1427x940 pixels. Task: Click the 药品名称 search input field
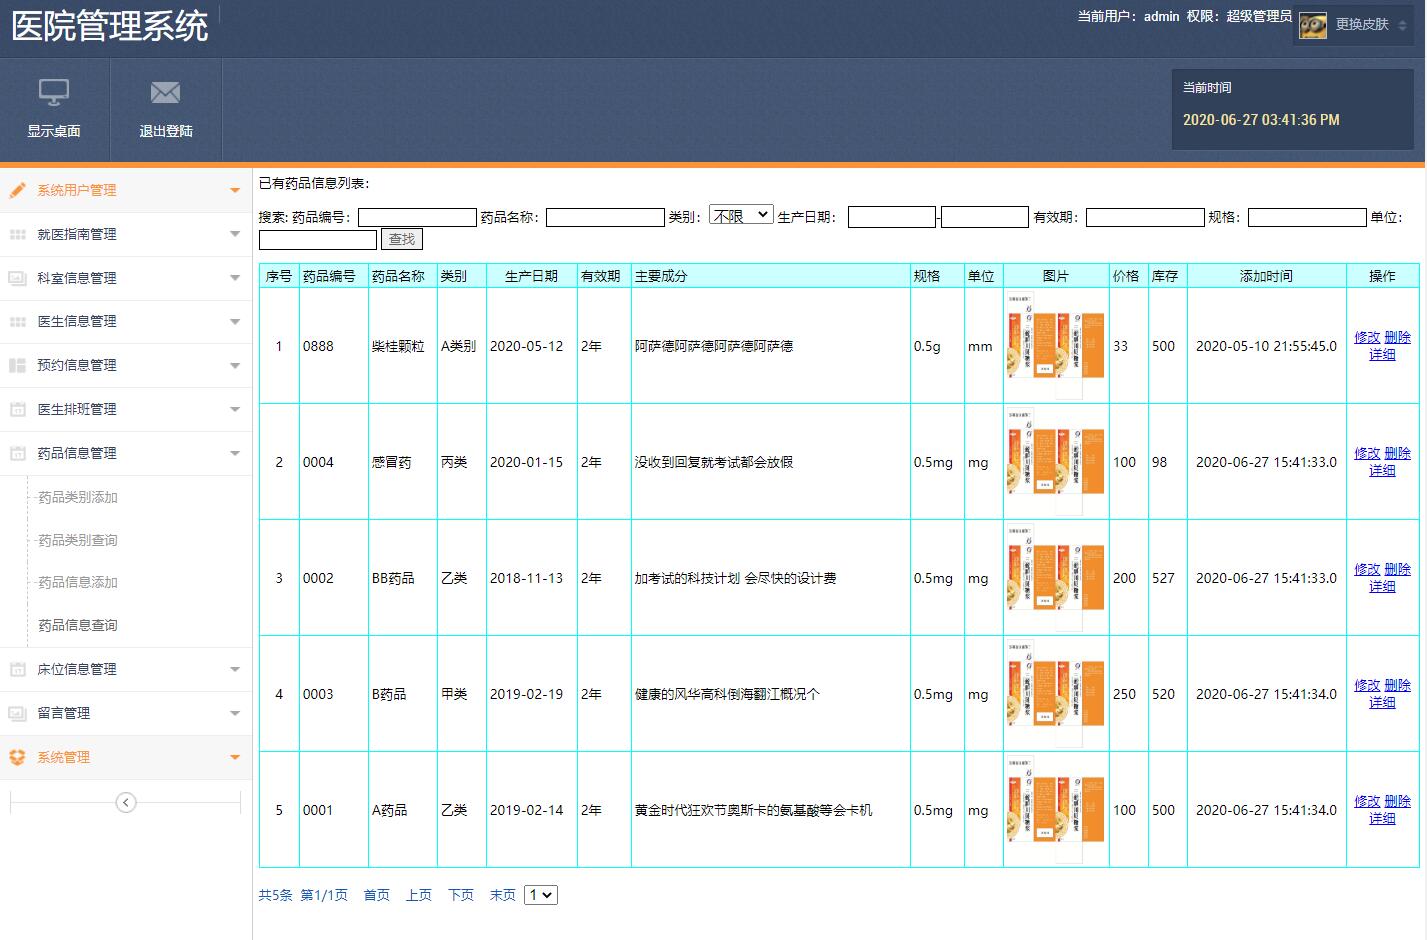click(x=605, y=216)
